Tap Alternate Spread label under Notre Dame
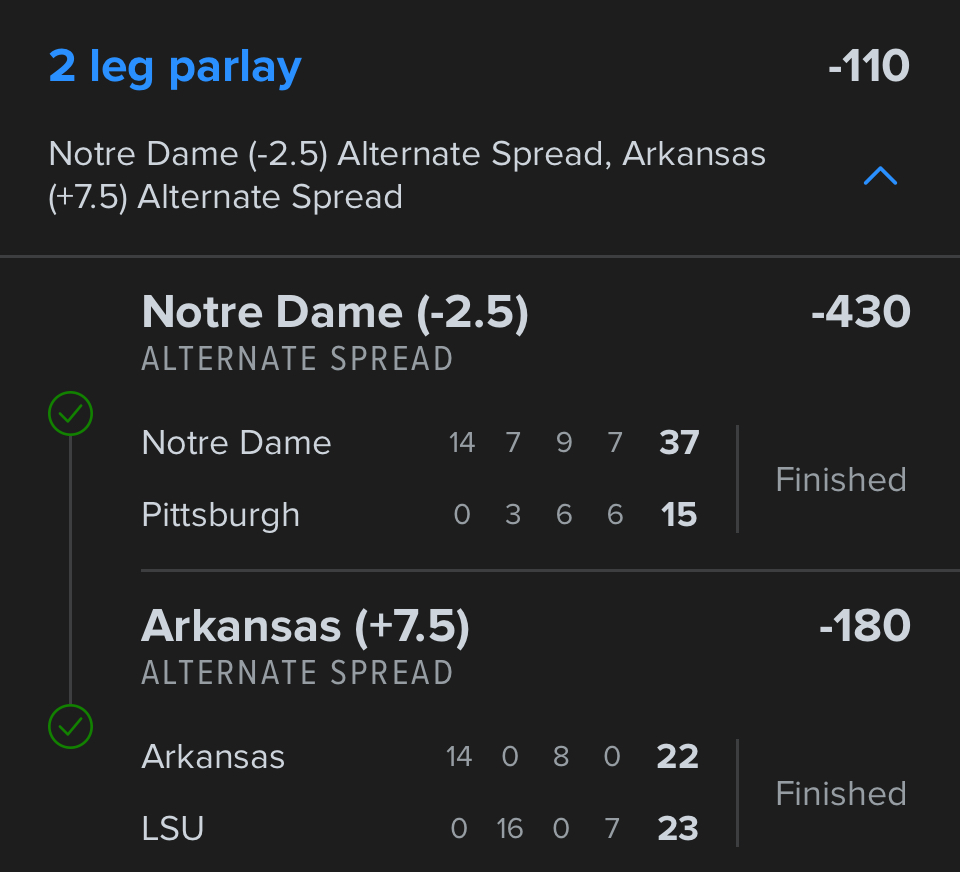The height and width of the screenshot is (872, 960). [297, 359]
